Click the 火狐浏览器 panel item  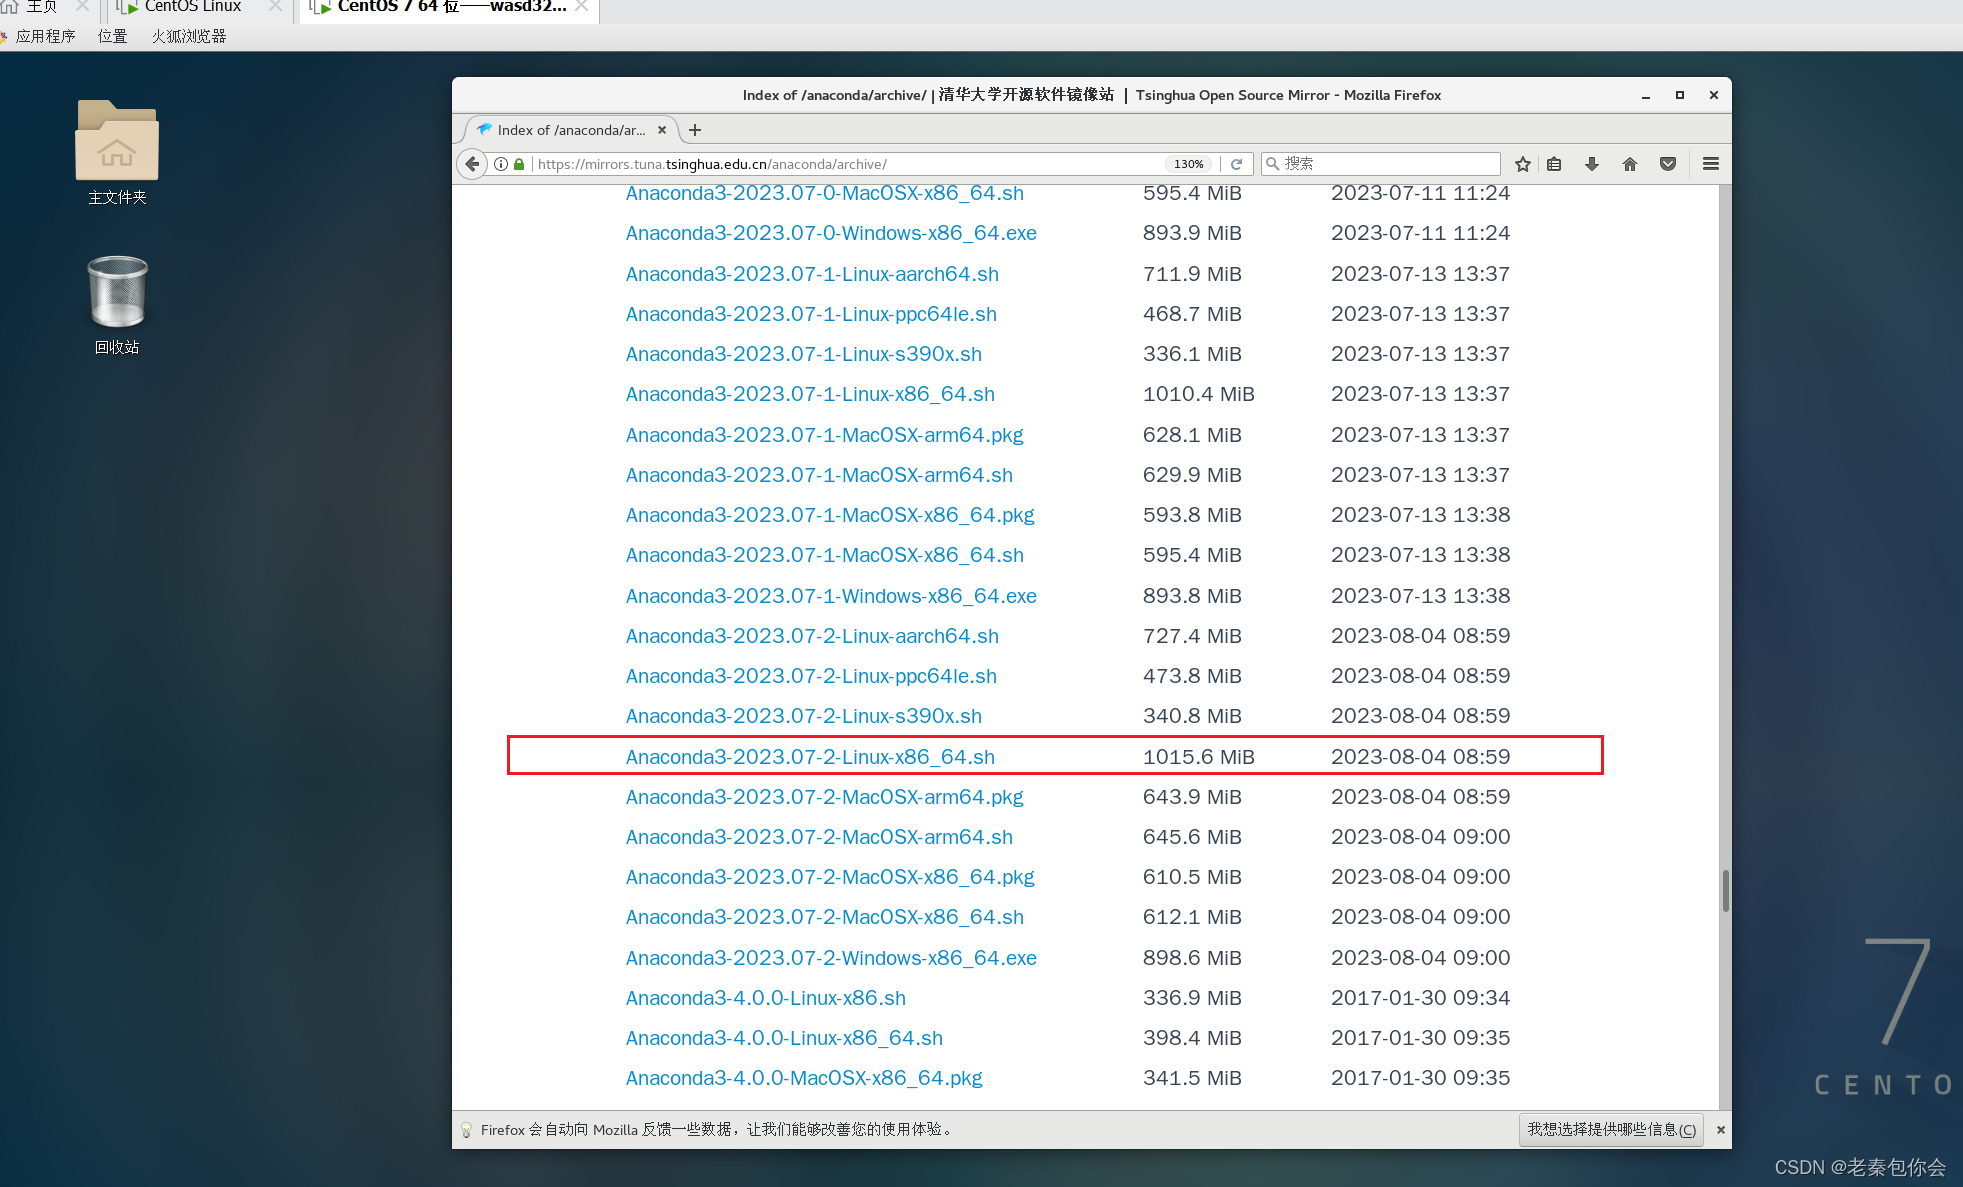coord(189,36)
